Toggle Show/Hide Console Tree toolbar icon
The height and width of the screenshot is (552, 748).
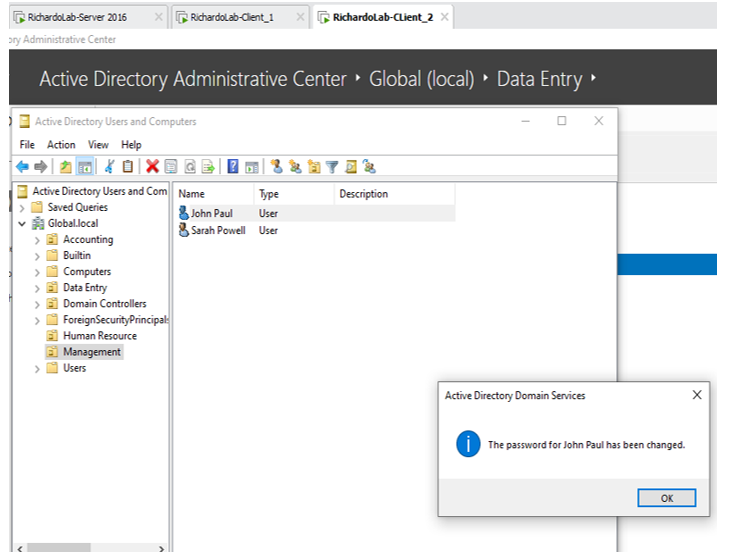click(x=84, y=167)
